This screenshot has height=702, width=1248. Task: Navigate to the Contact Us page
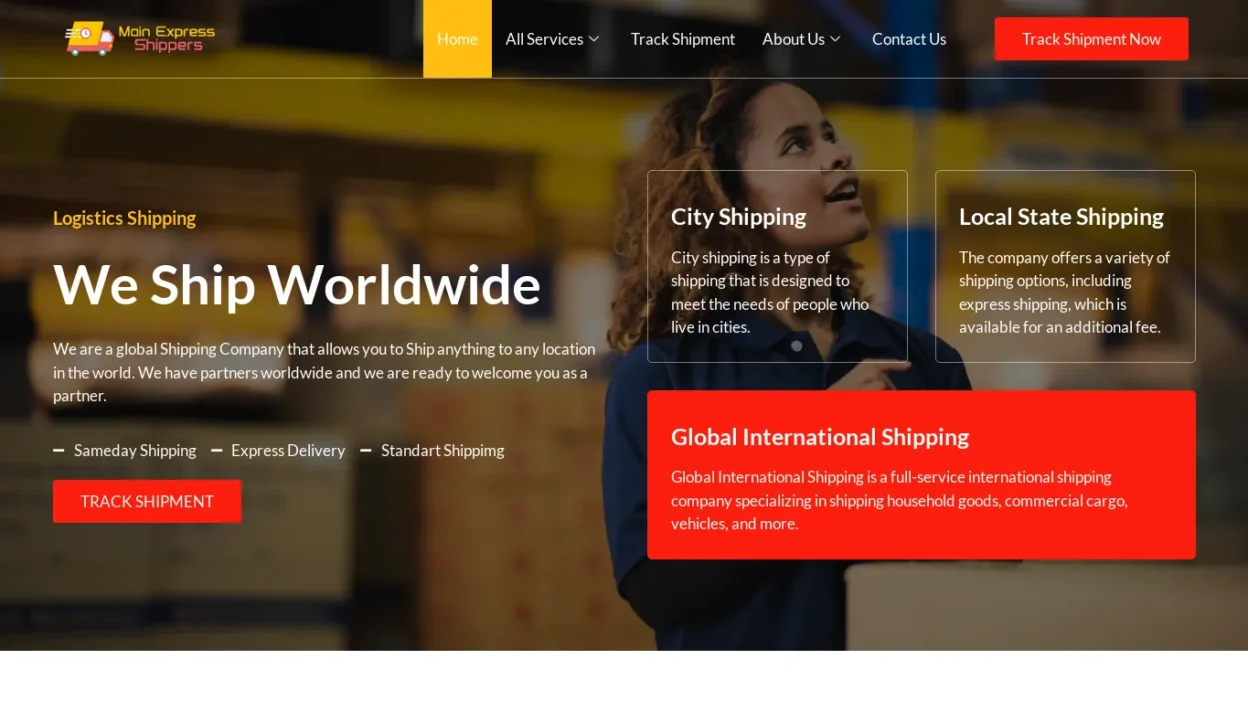(908, 39)
